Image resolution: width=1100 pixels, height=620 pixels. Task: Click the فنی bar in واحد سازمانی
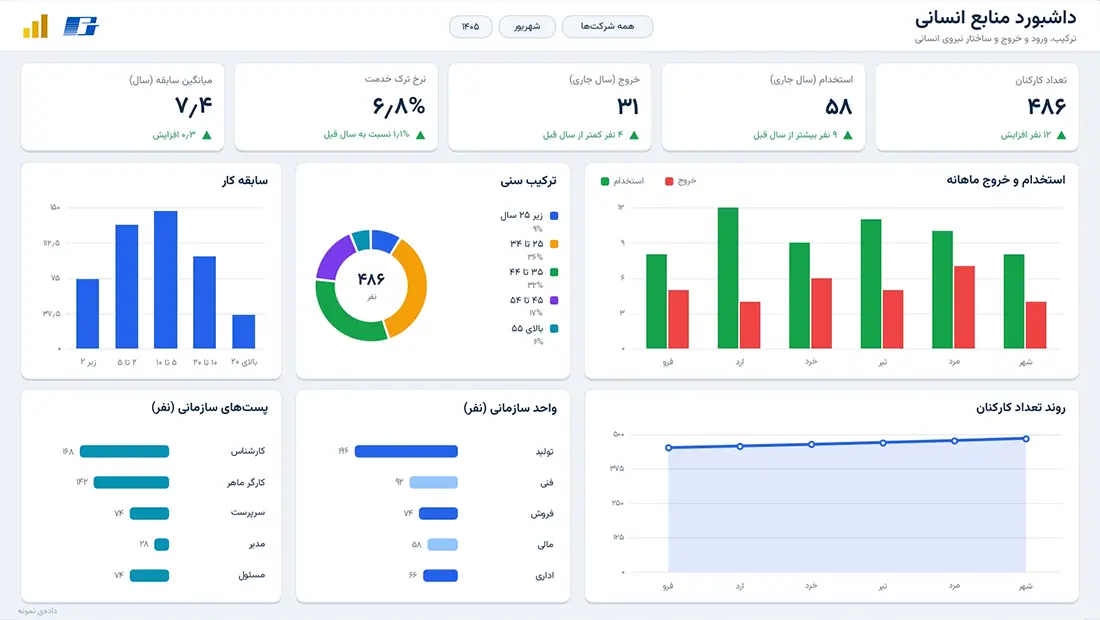pyautogui.click(x=434, y=482)
